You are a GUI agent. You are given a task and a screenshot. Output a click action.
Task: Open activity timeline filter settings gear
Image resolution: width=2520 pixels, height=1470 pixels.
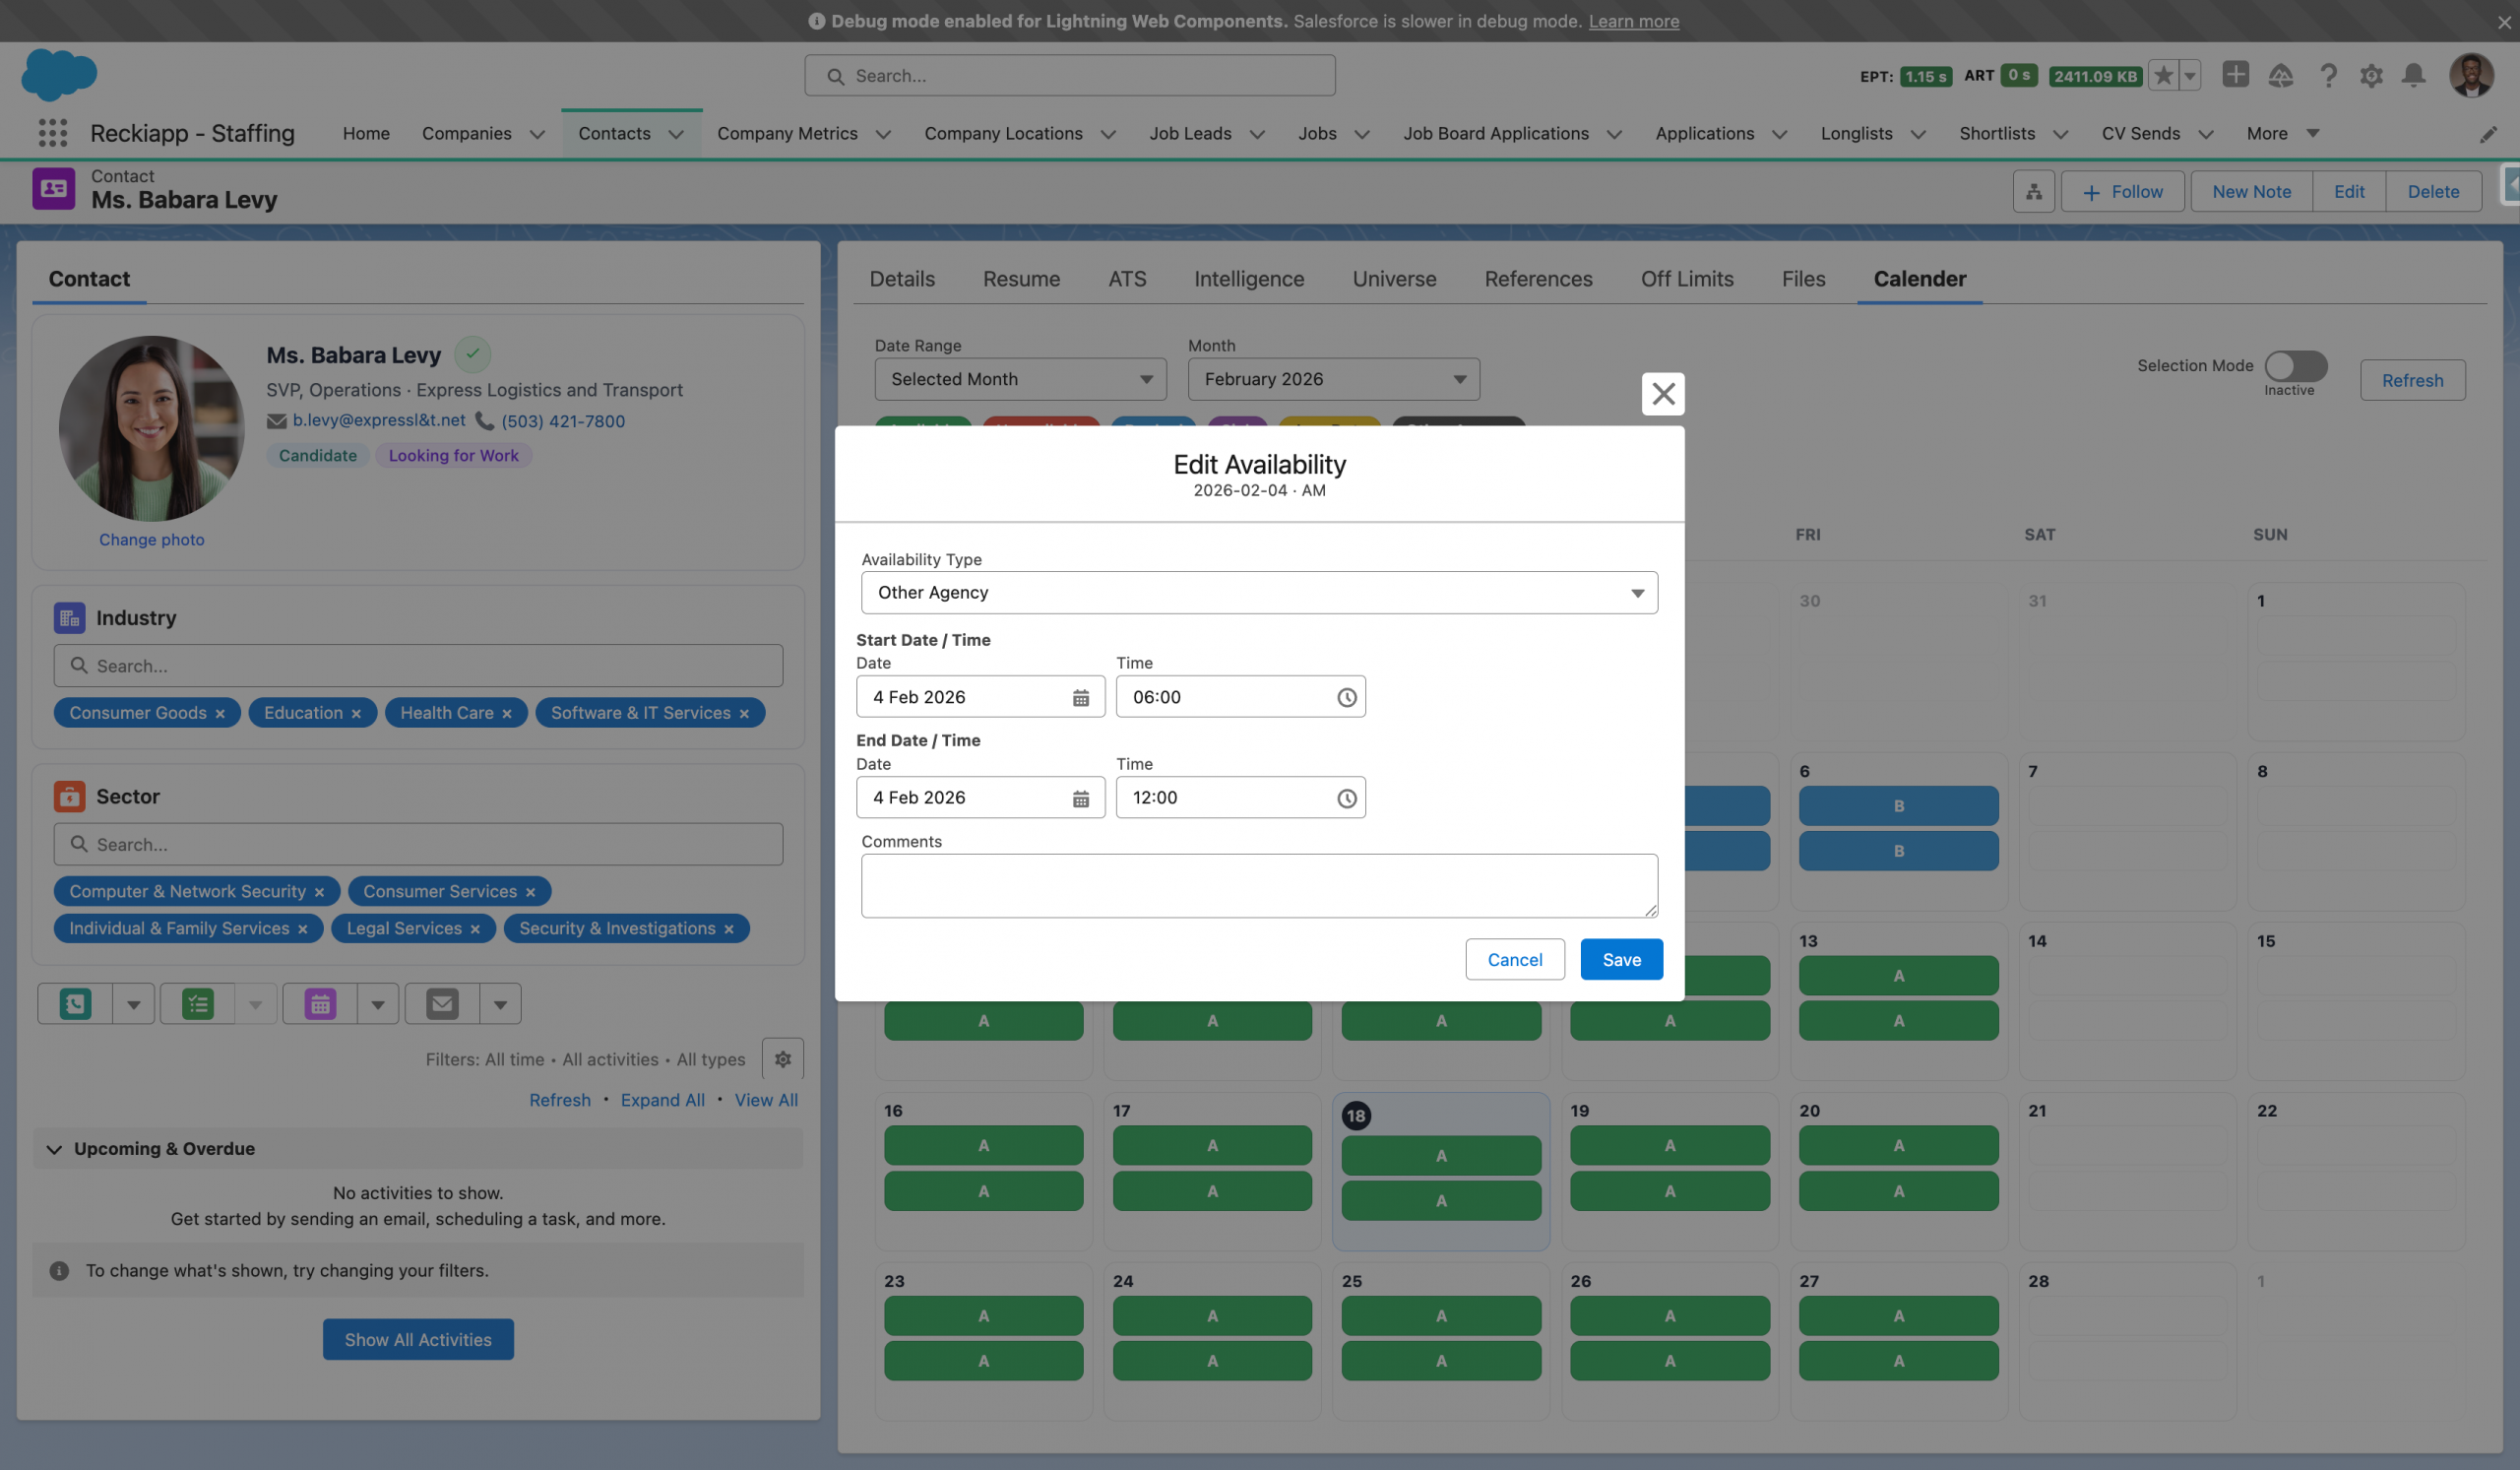(x=783, y=1059)
